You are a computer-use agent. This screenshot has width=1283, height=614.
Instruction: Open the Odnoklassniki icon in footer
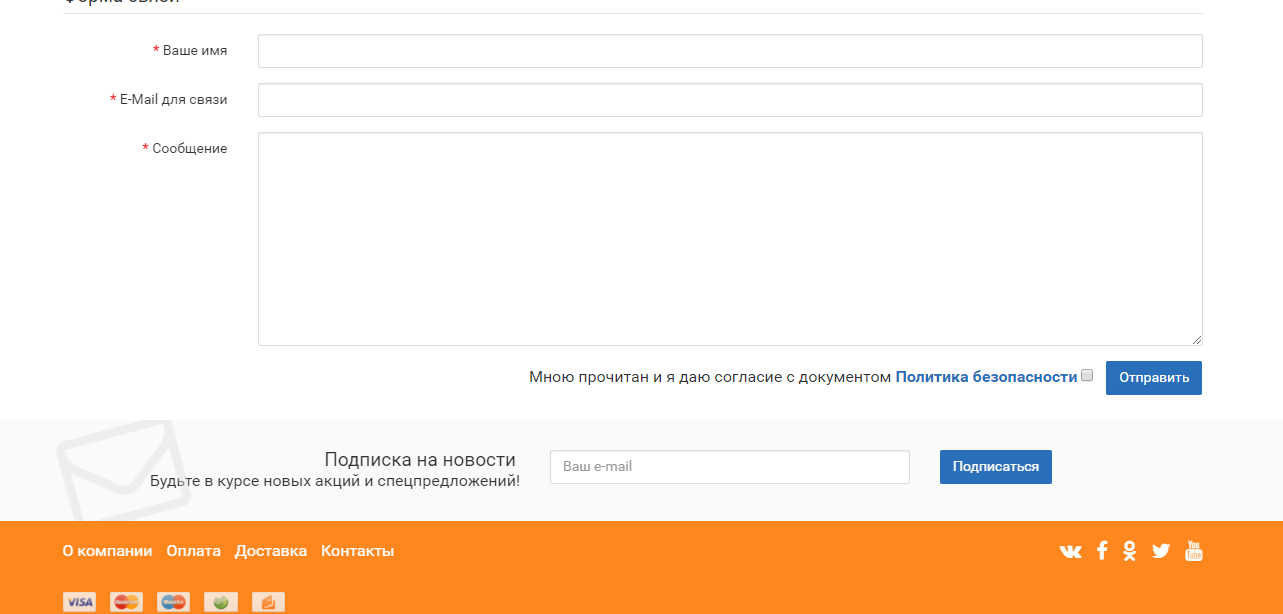tap(1130, 550)
